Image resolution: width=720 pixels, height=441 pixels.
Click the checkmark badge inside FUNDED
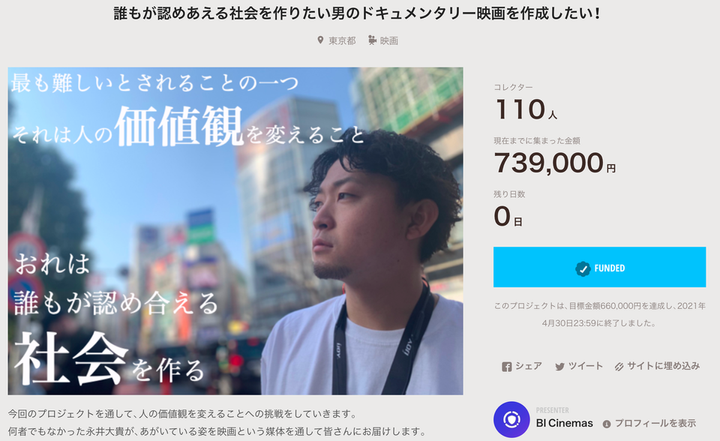click(583, 268)
